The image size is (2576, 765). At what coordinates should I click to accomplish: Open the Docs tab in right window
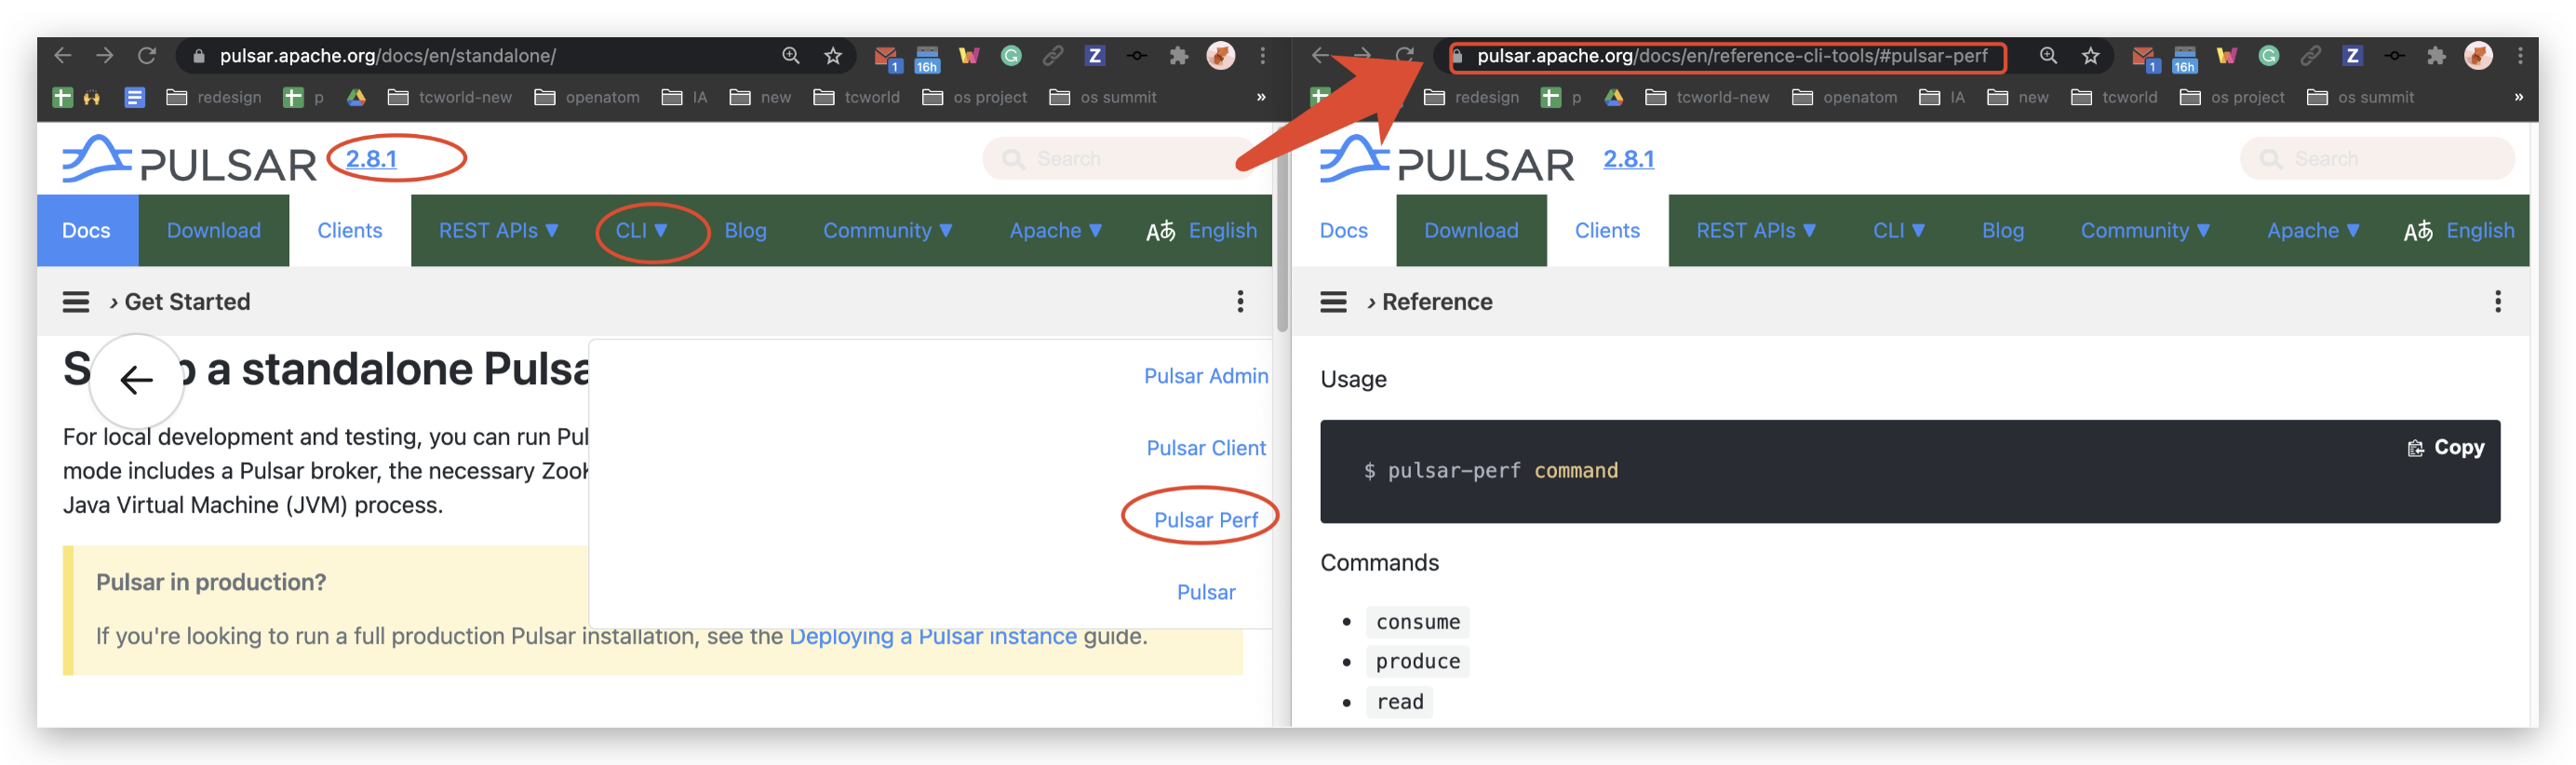(x=1344, y=231)
